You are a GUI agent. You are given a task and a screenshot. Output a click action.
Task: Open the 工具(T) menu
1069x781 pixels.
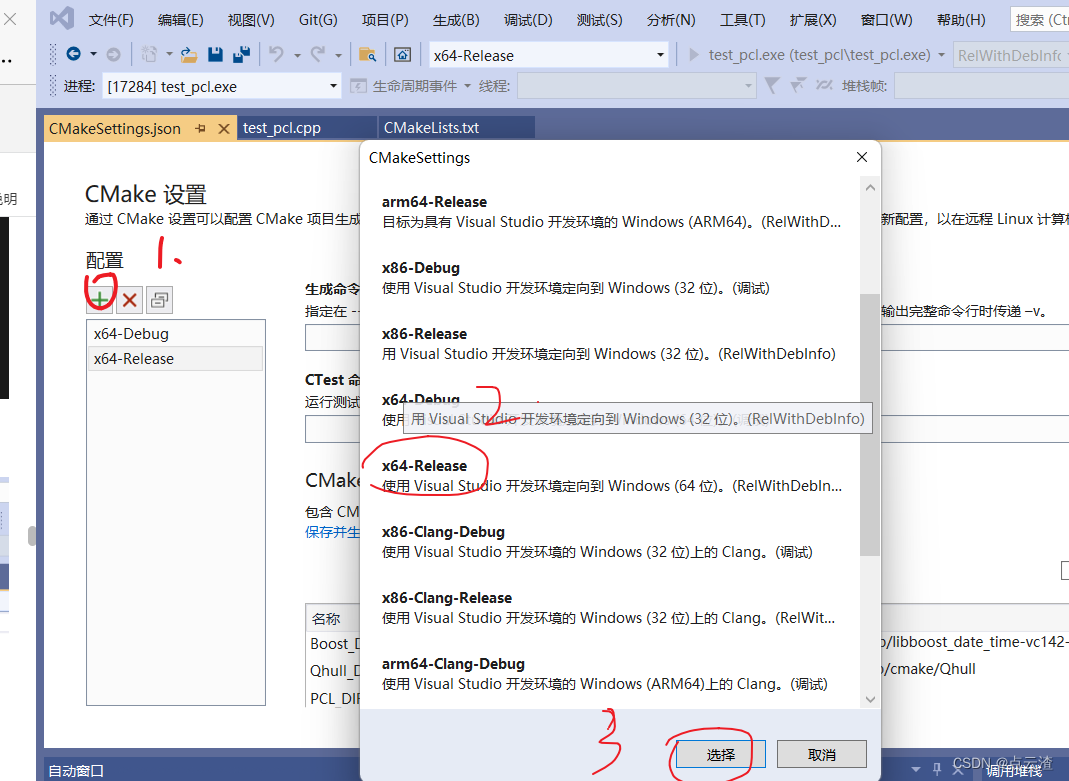click(x=742, y=20)
